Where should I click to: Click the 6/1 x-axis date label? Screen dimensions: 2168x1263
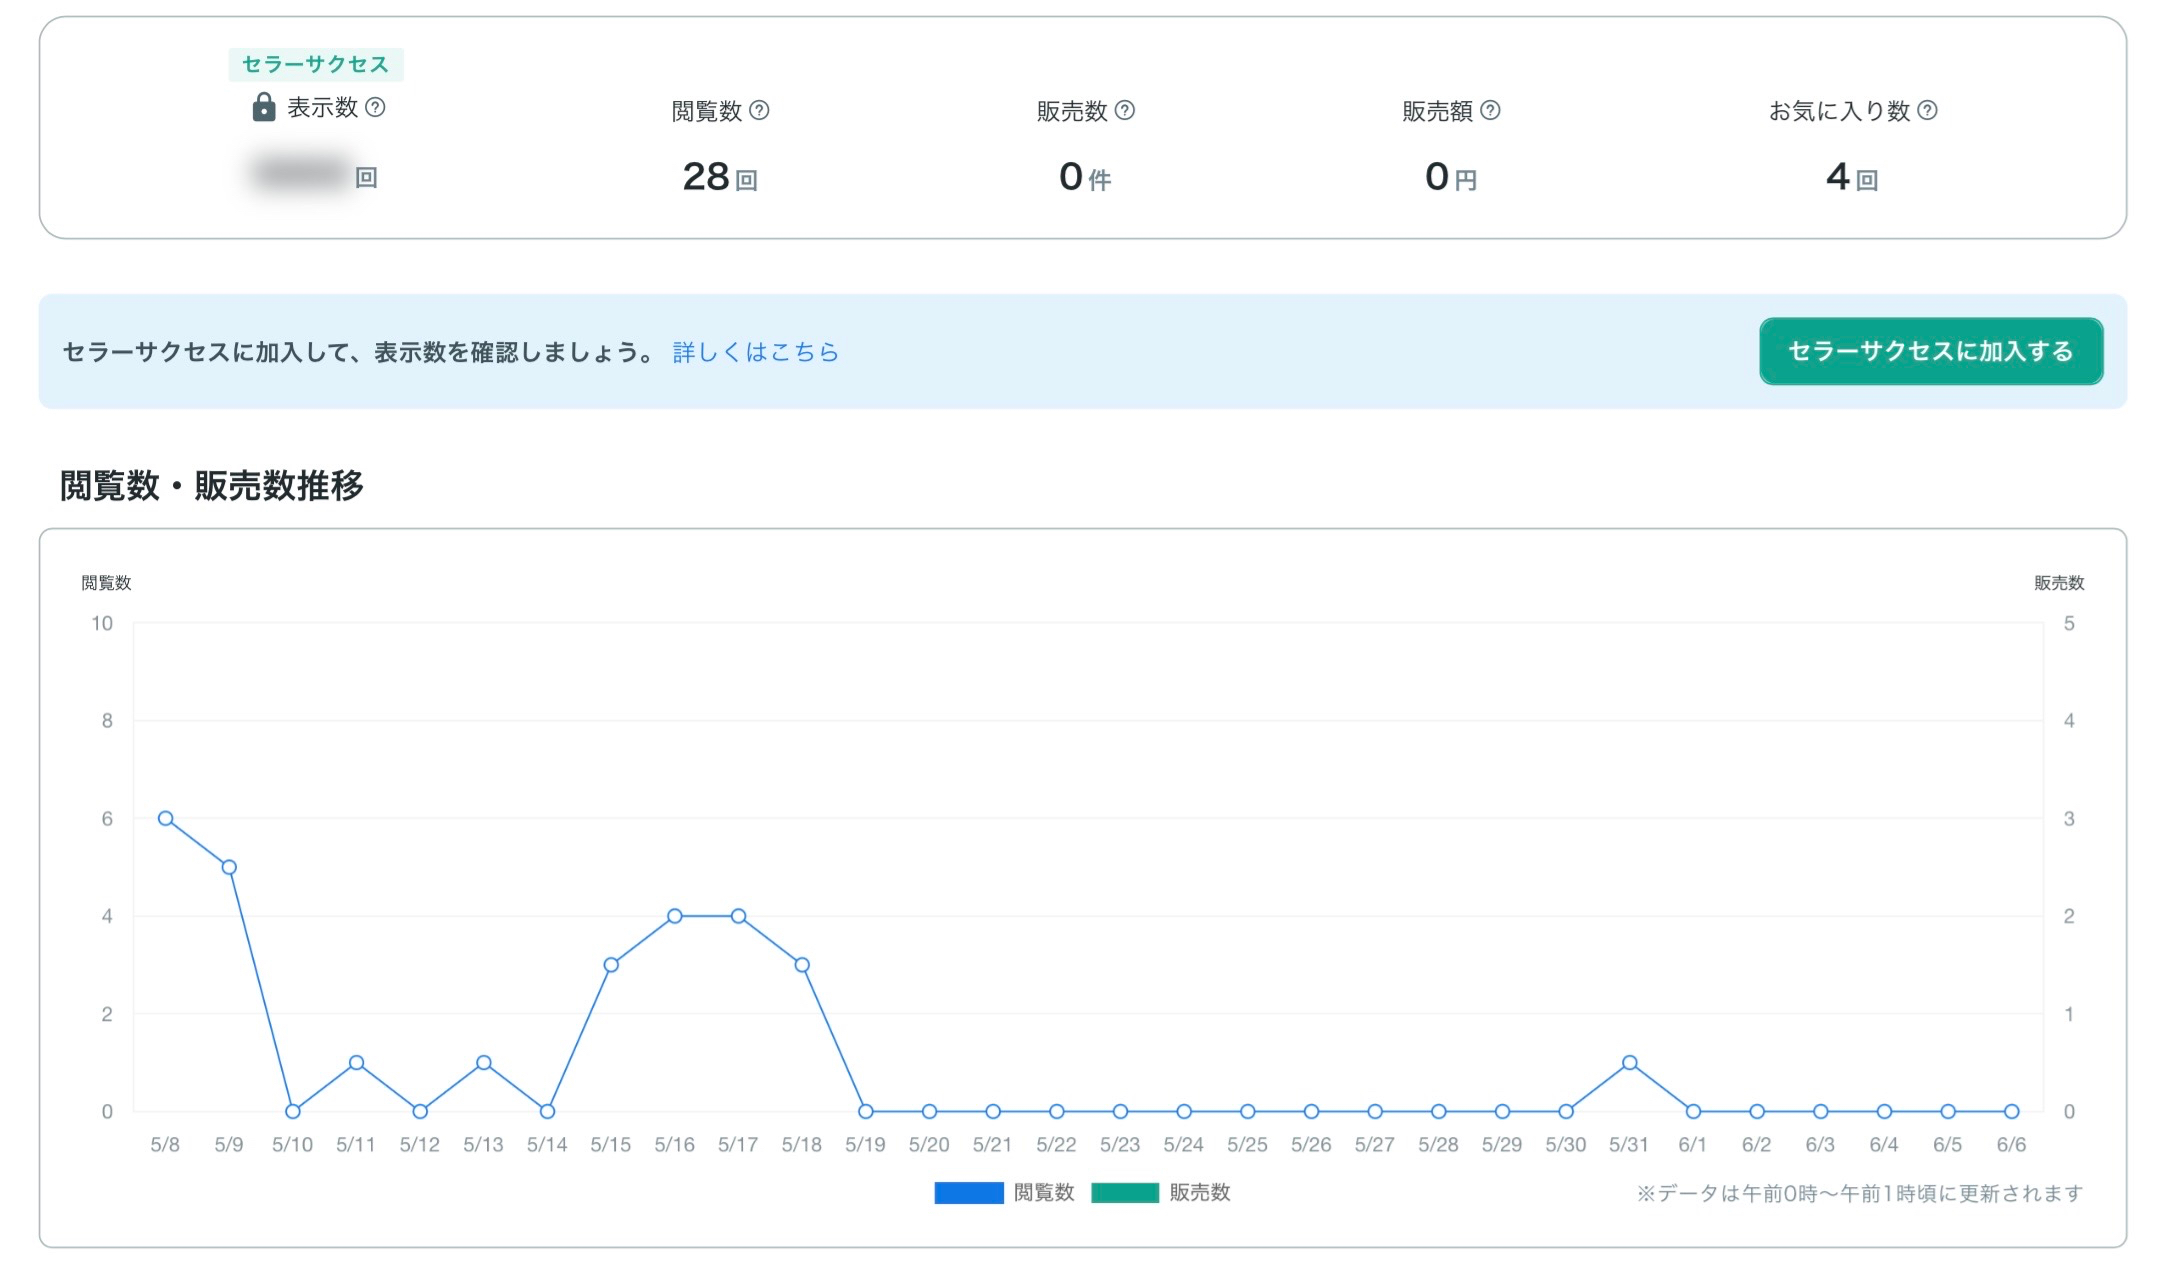[1693, 1145]
